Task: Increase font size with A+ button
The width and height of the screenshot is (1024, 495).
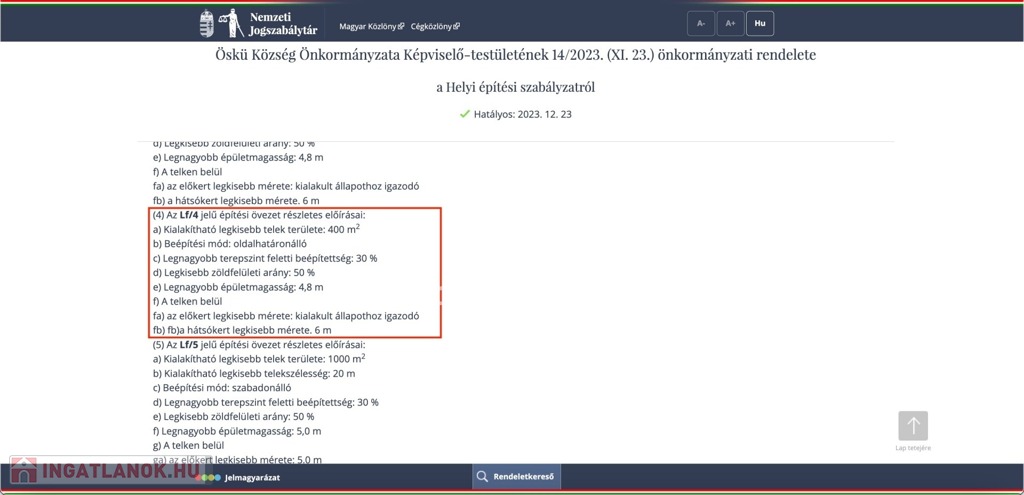Action: pos(730,23)
